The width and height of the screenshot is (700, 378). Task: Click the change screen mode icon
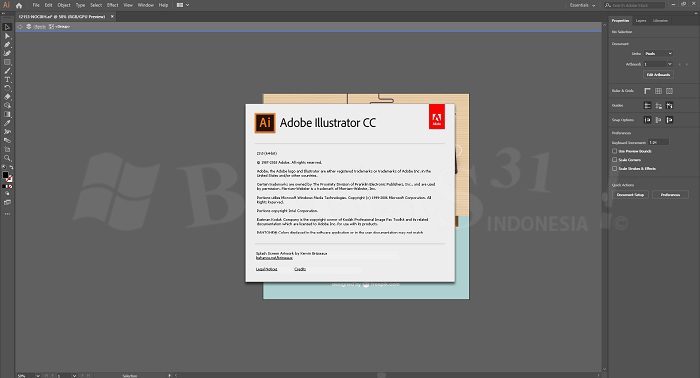[x=7, y=202]
